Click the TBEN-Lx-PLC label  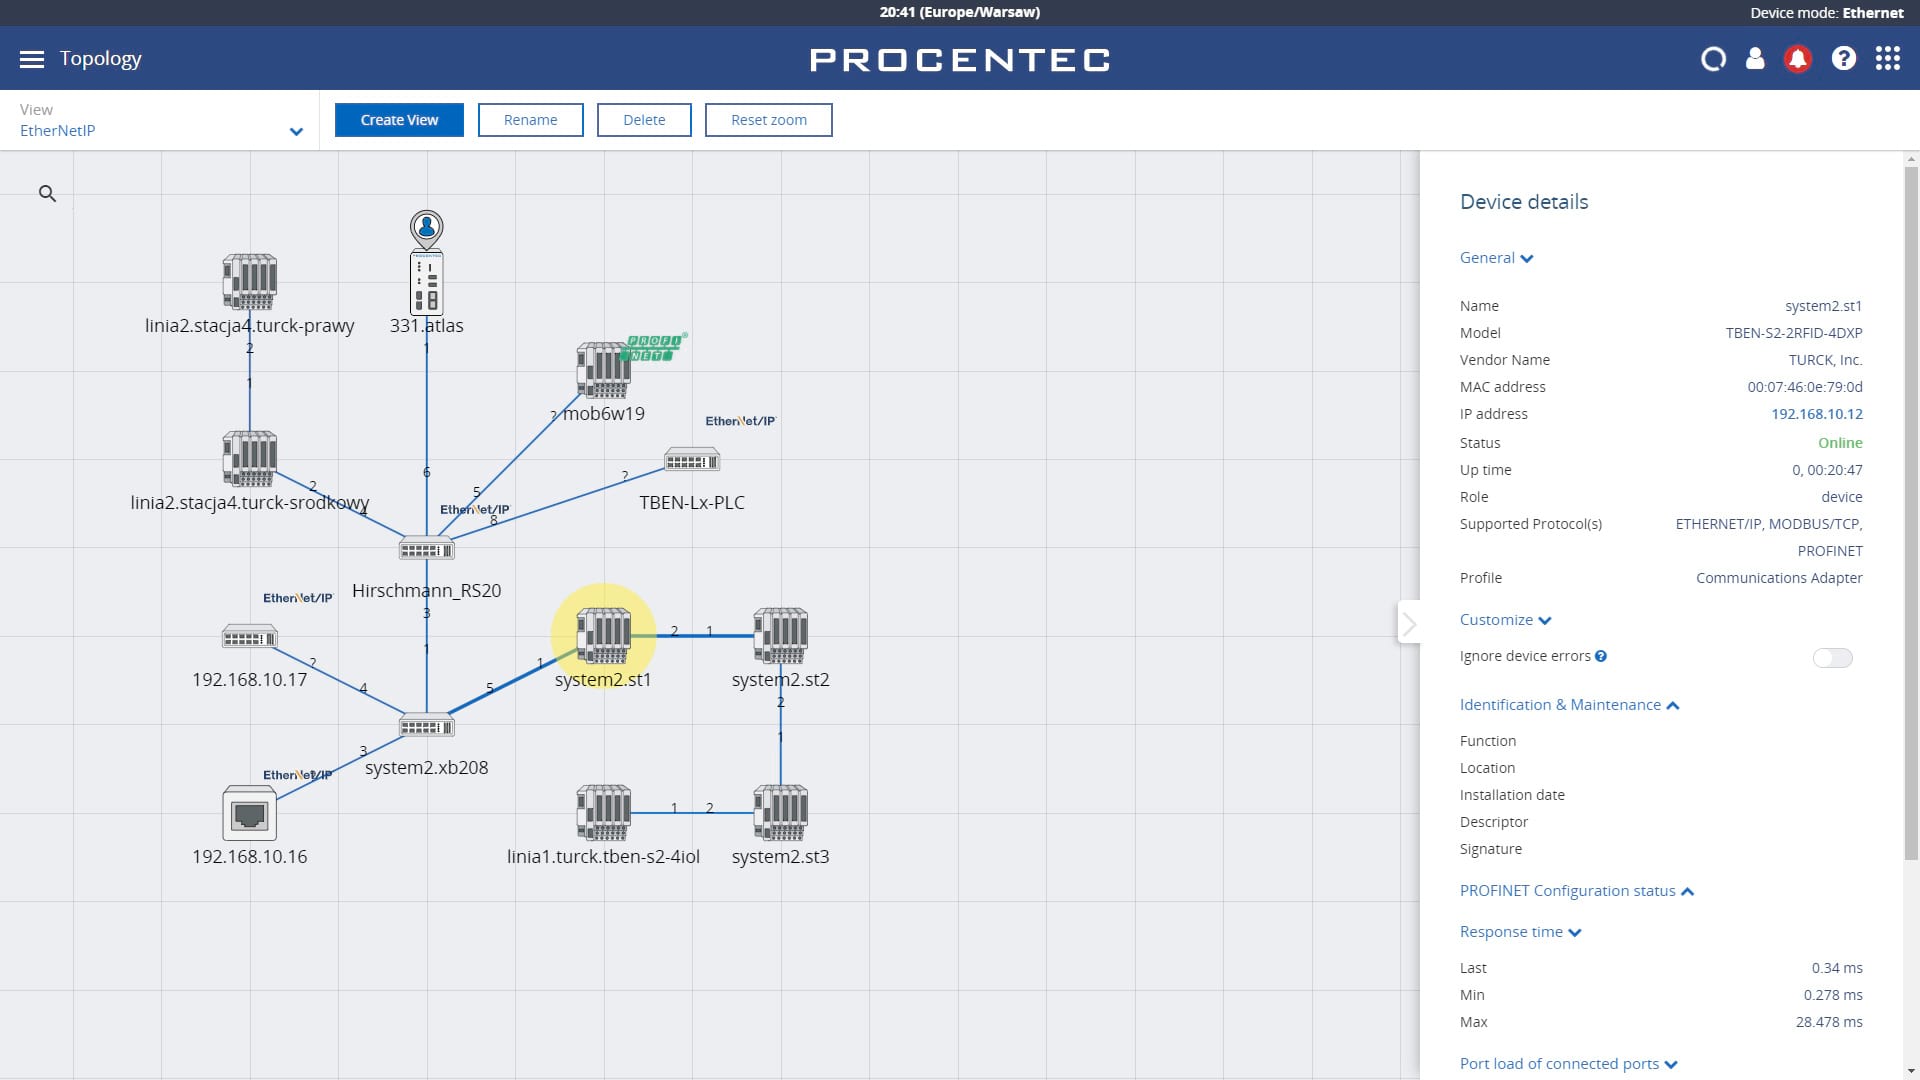[x=692, y=503]
